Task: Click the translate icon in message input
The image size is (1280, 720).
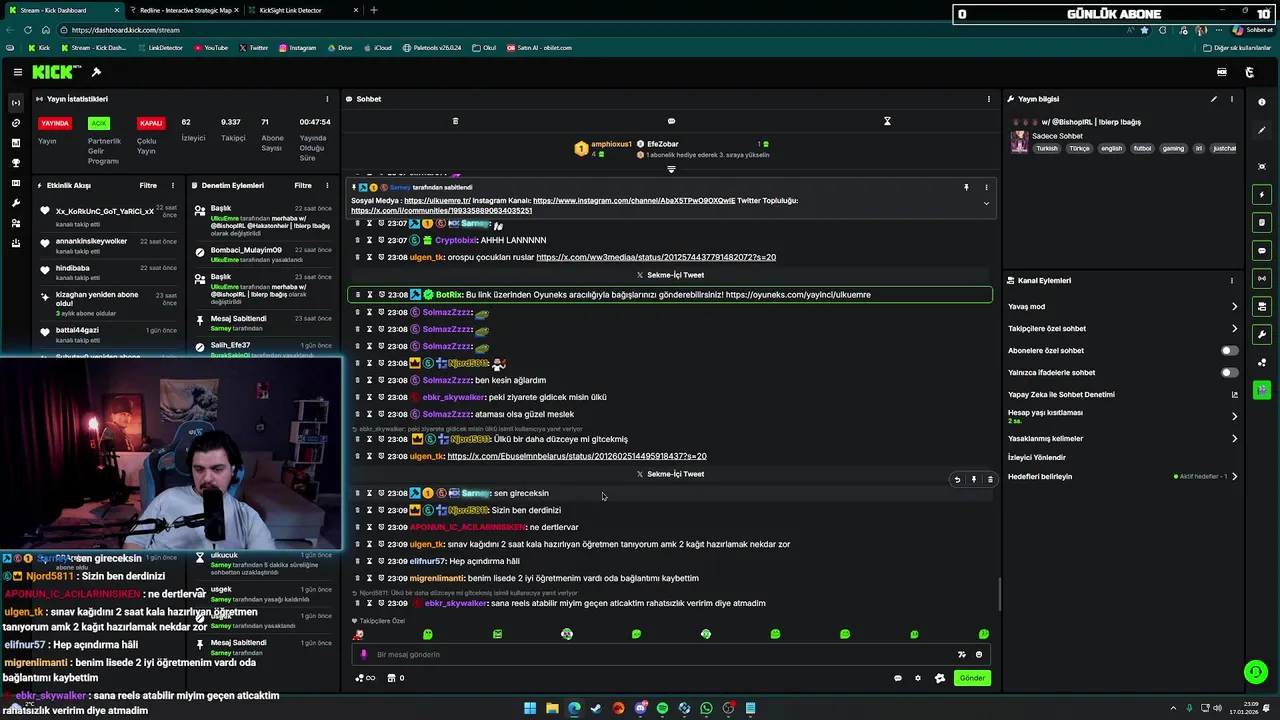Action: pos(962,655)
